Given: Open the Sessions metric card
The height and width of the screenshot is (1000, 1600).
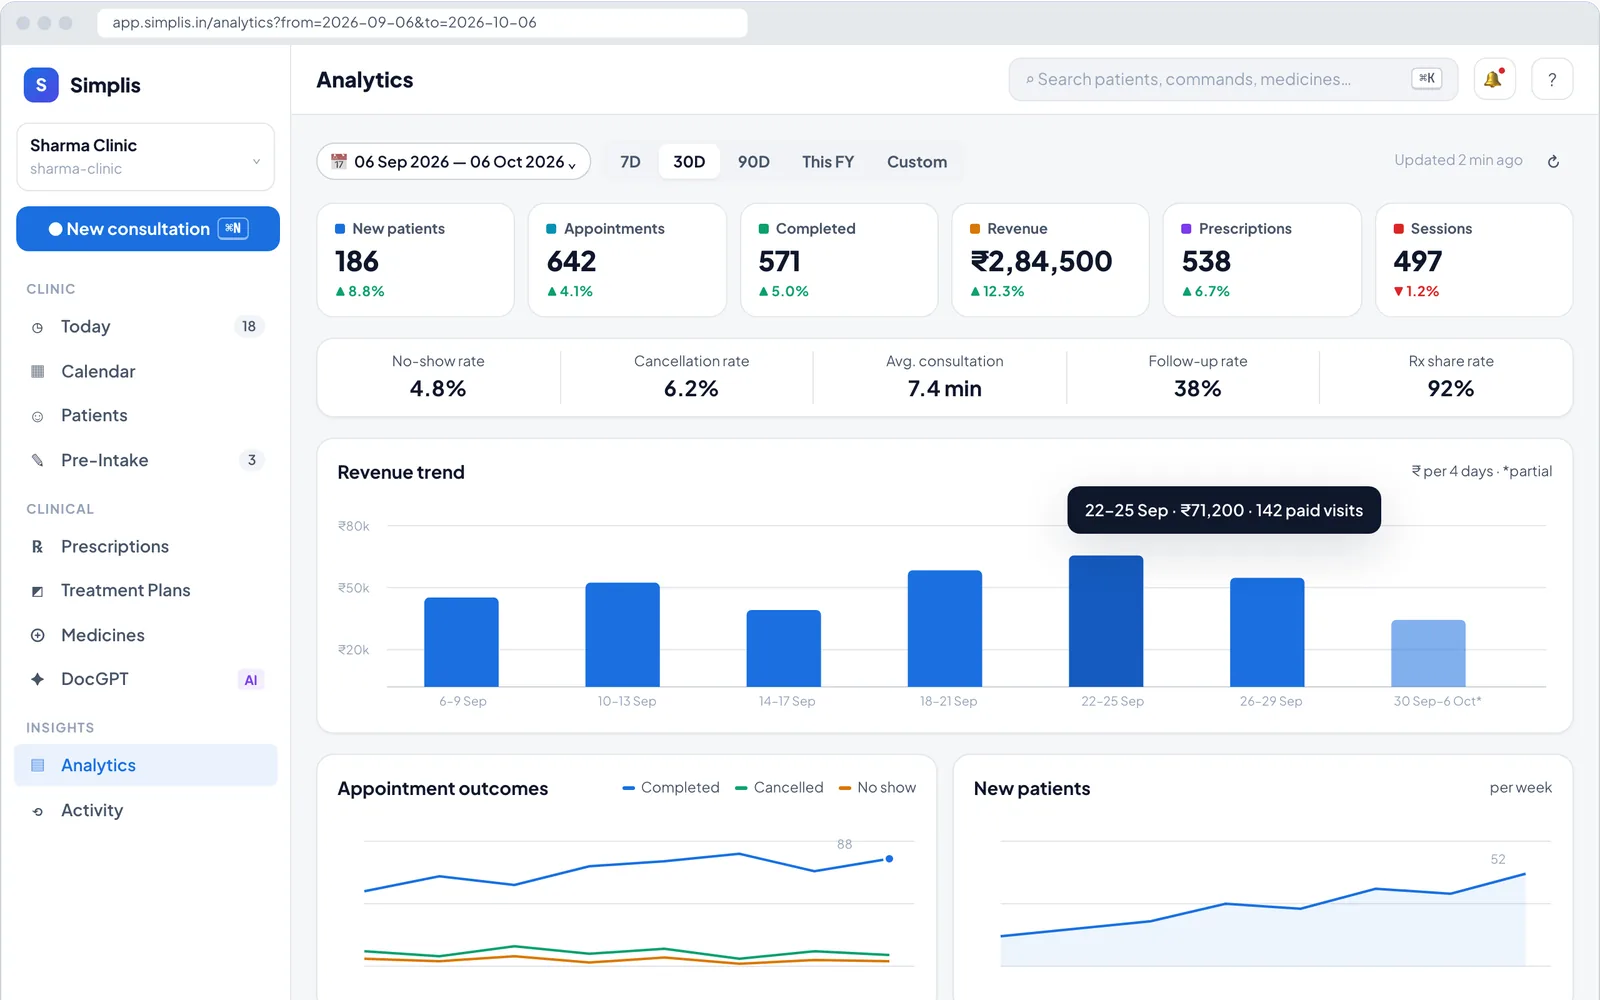Looking at the screenshot, I should coord(1474,260).
